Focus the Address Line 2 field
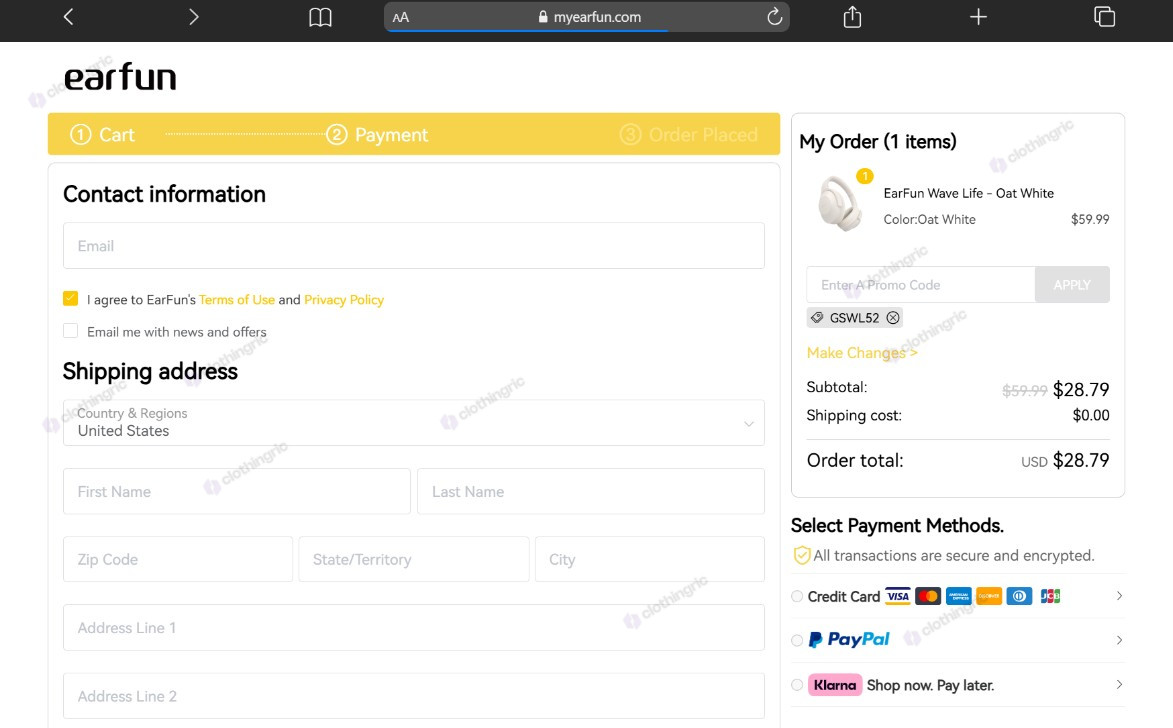The height and width of the screenshot is (728, 1173). 414,696
